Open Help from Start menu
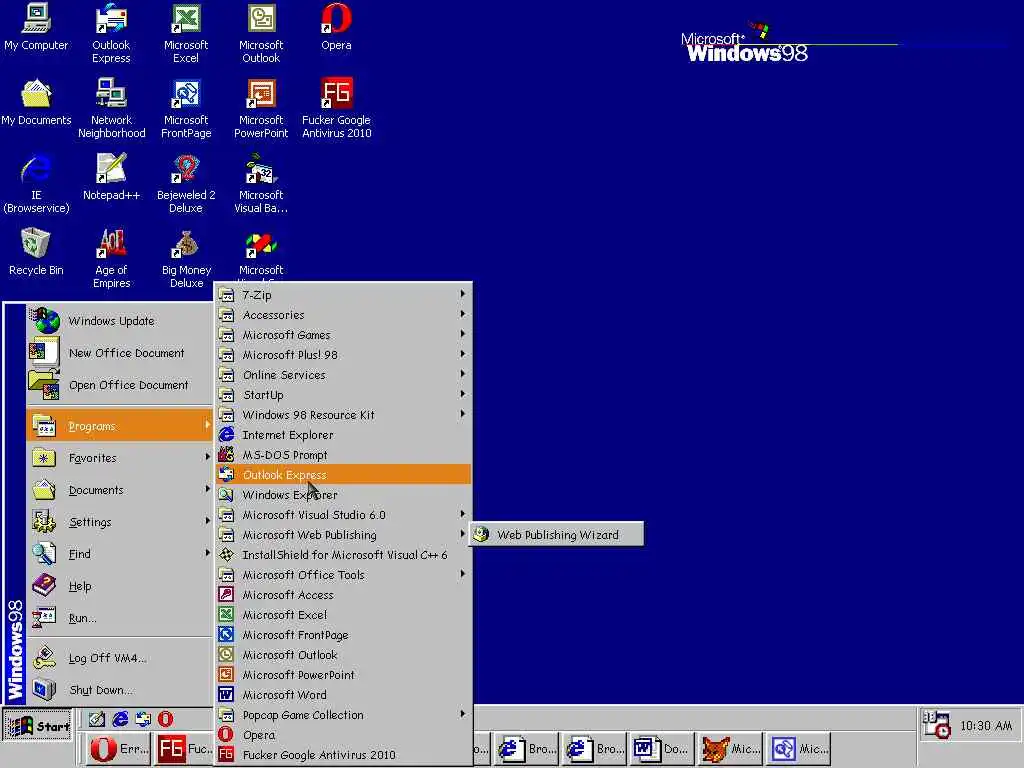 [x=120, y=586]
